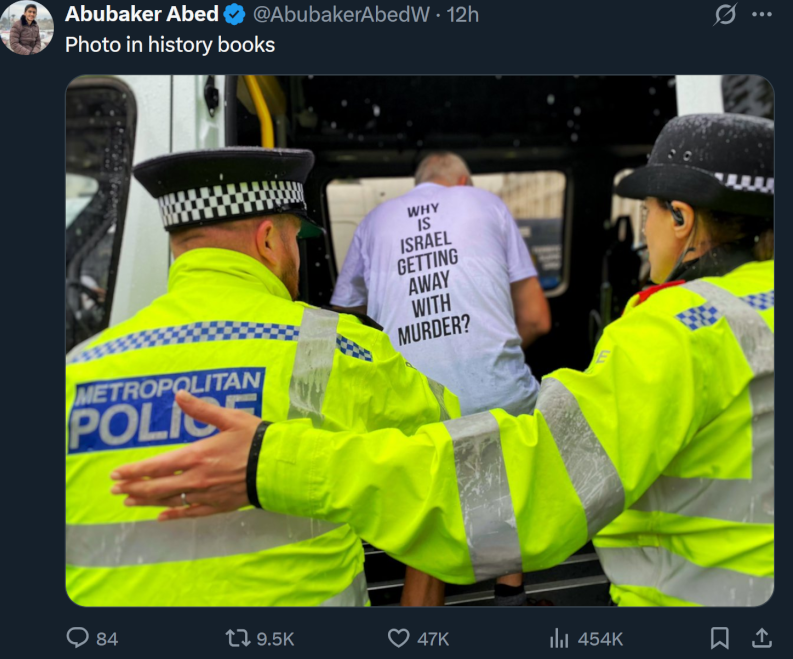Click the blue verified badge
The image size is (793, 659).
pos(234,15)
